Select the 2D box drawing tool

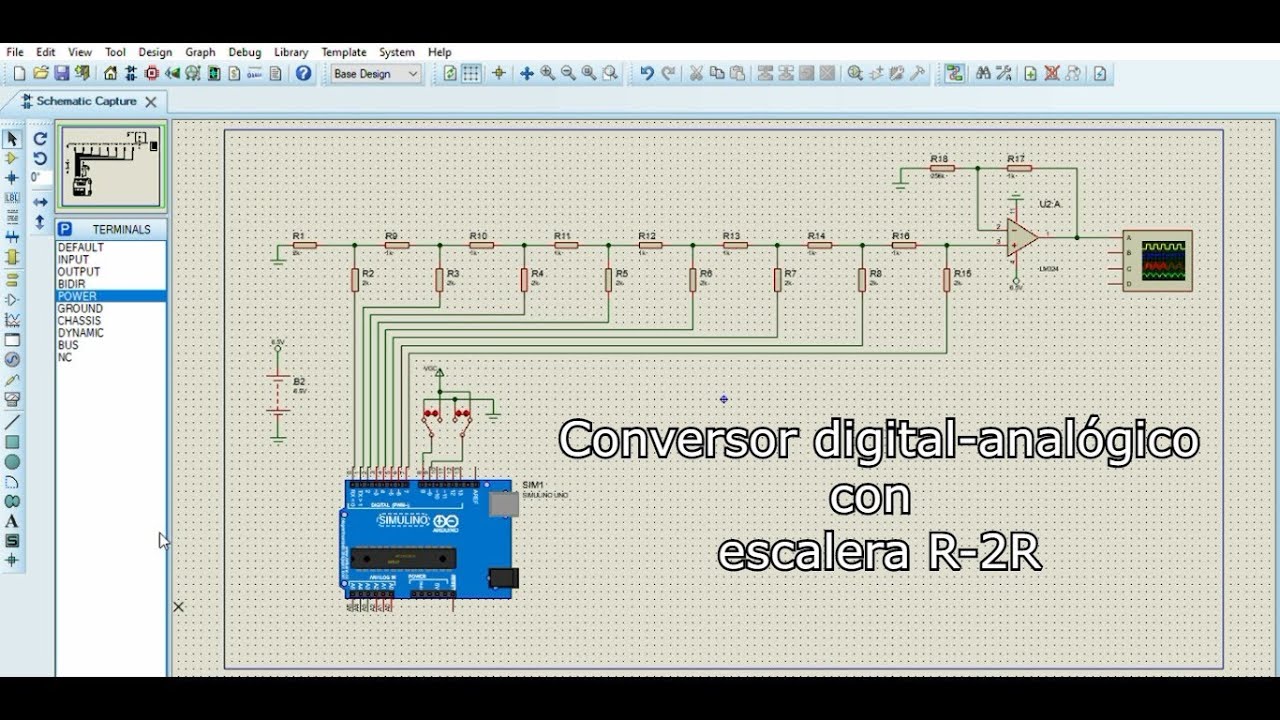pos(12,442)
